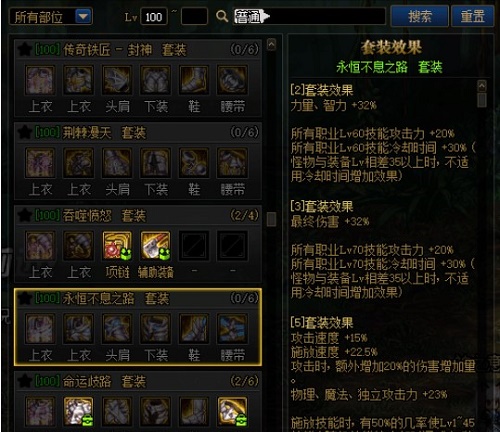Select the 下装 icon in 永恒不息之路 set
Viewport: 500px width, 432px height.
point(156,329)
